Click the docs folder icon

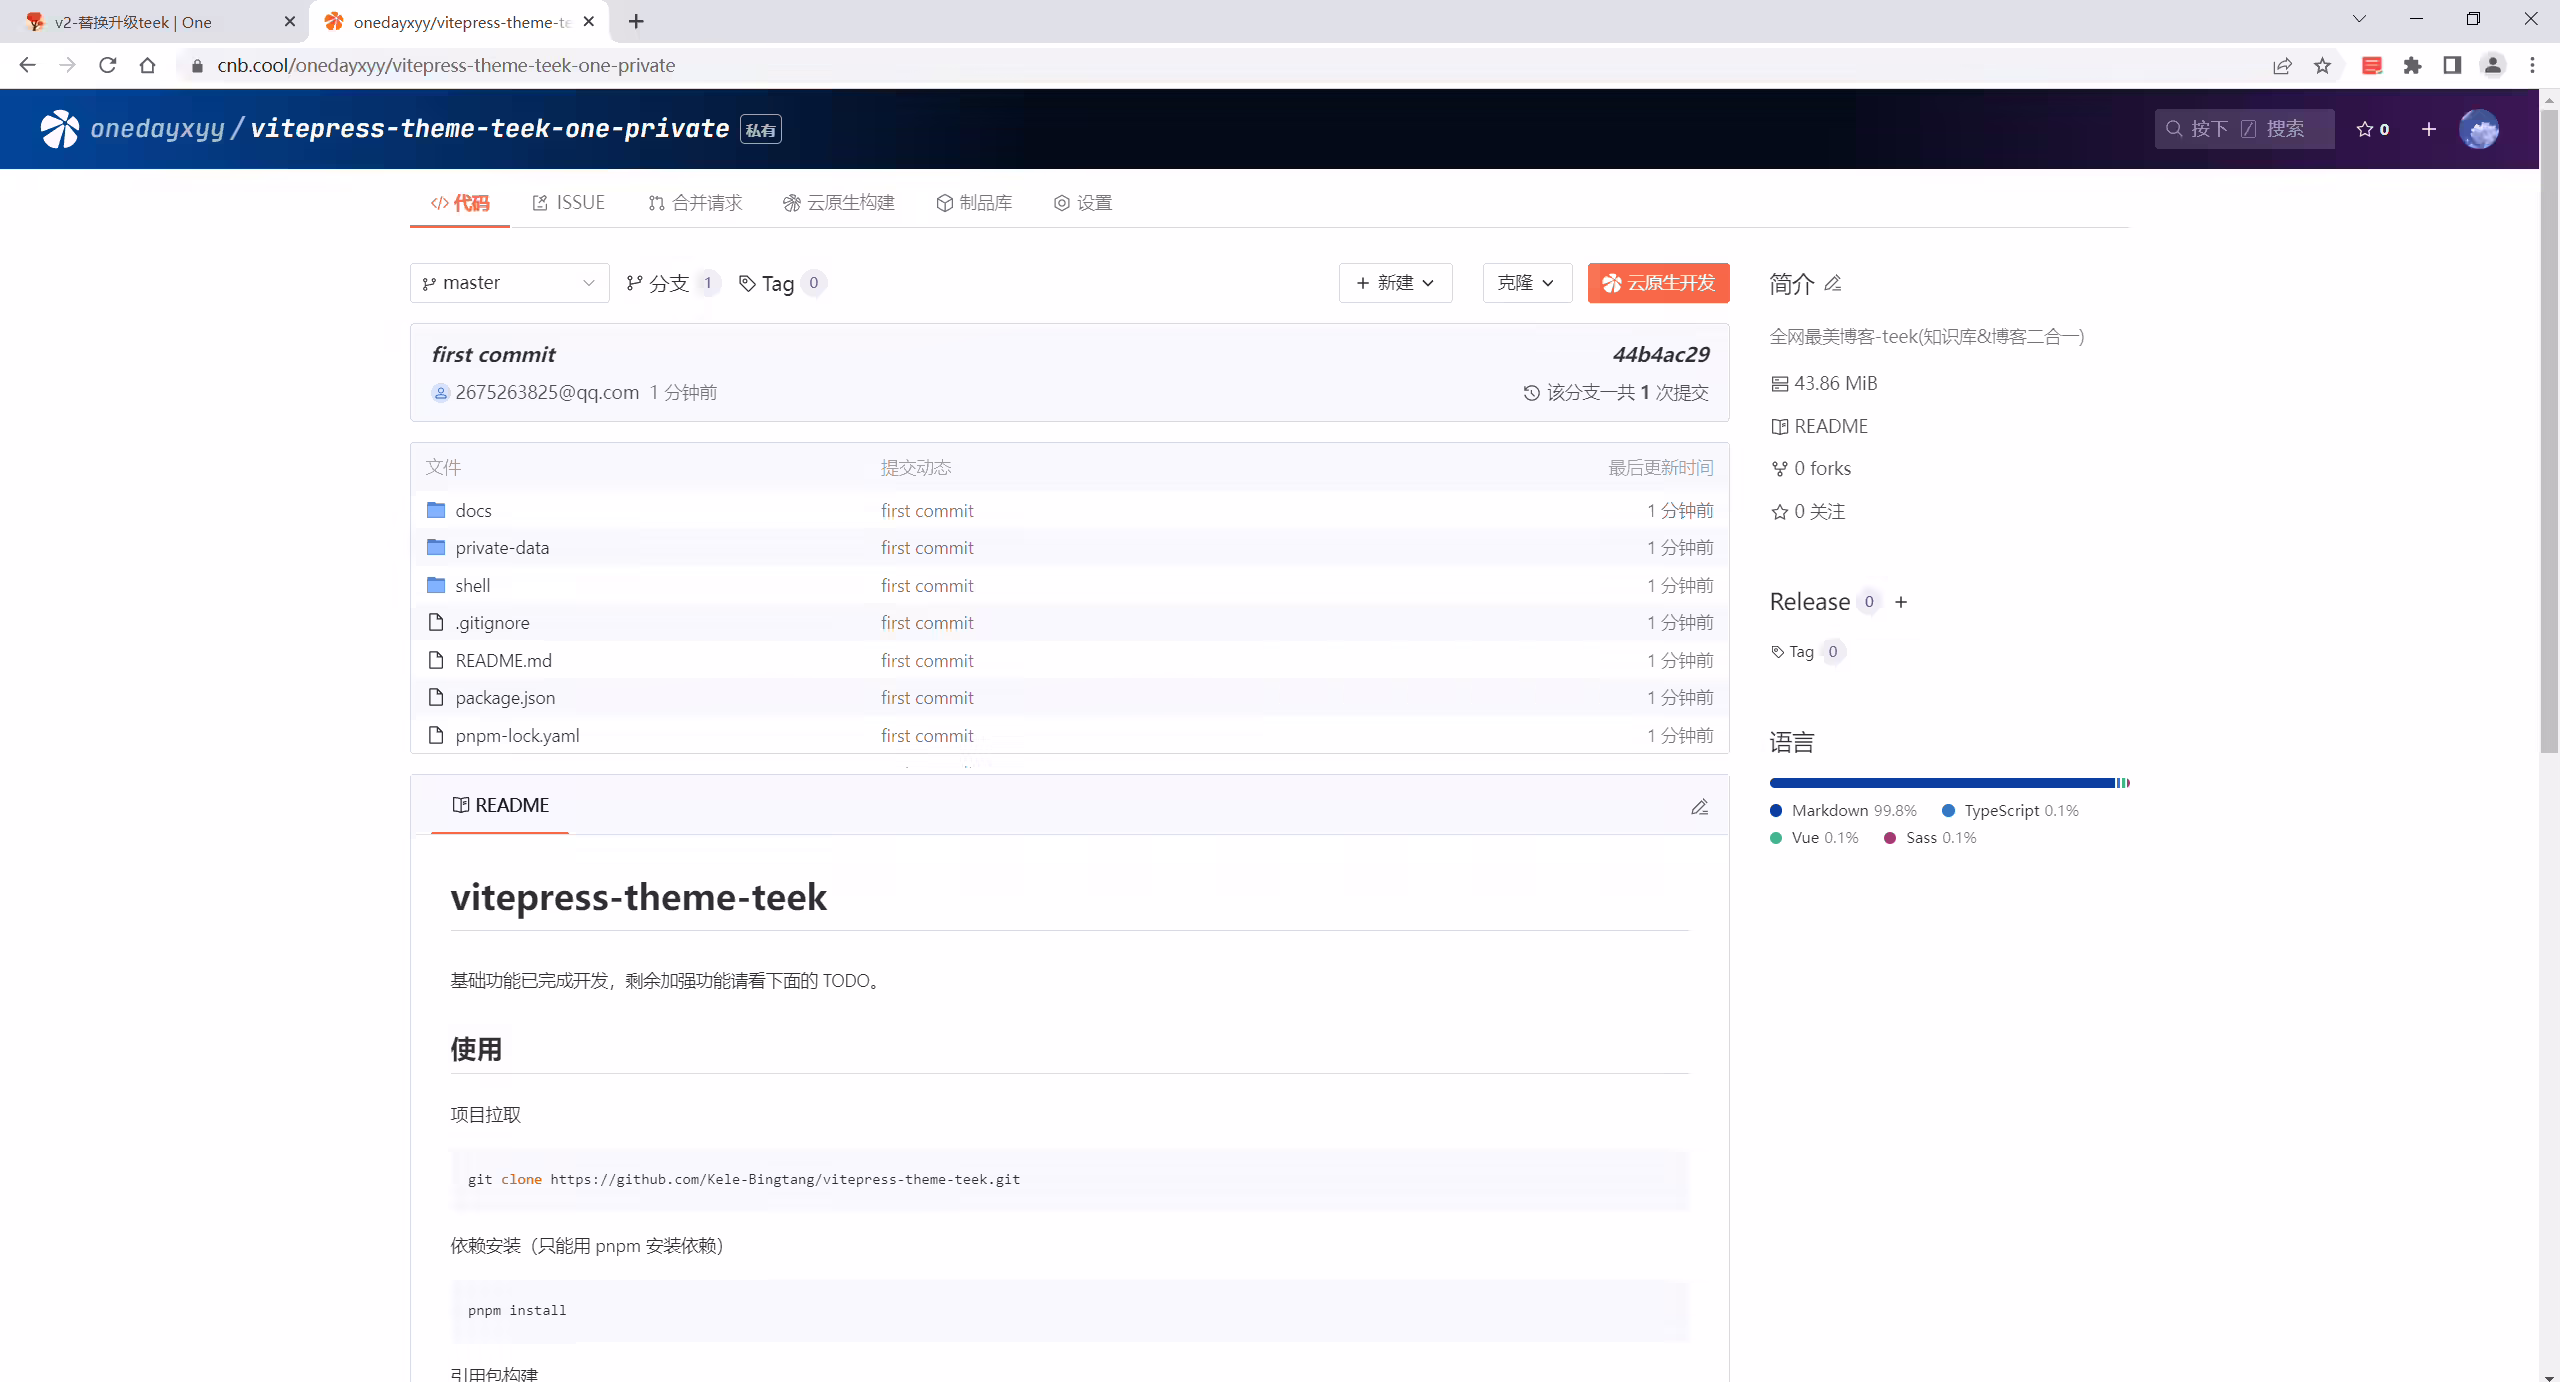click(436, 510)
